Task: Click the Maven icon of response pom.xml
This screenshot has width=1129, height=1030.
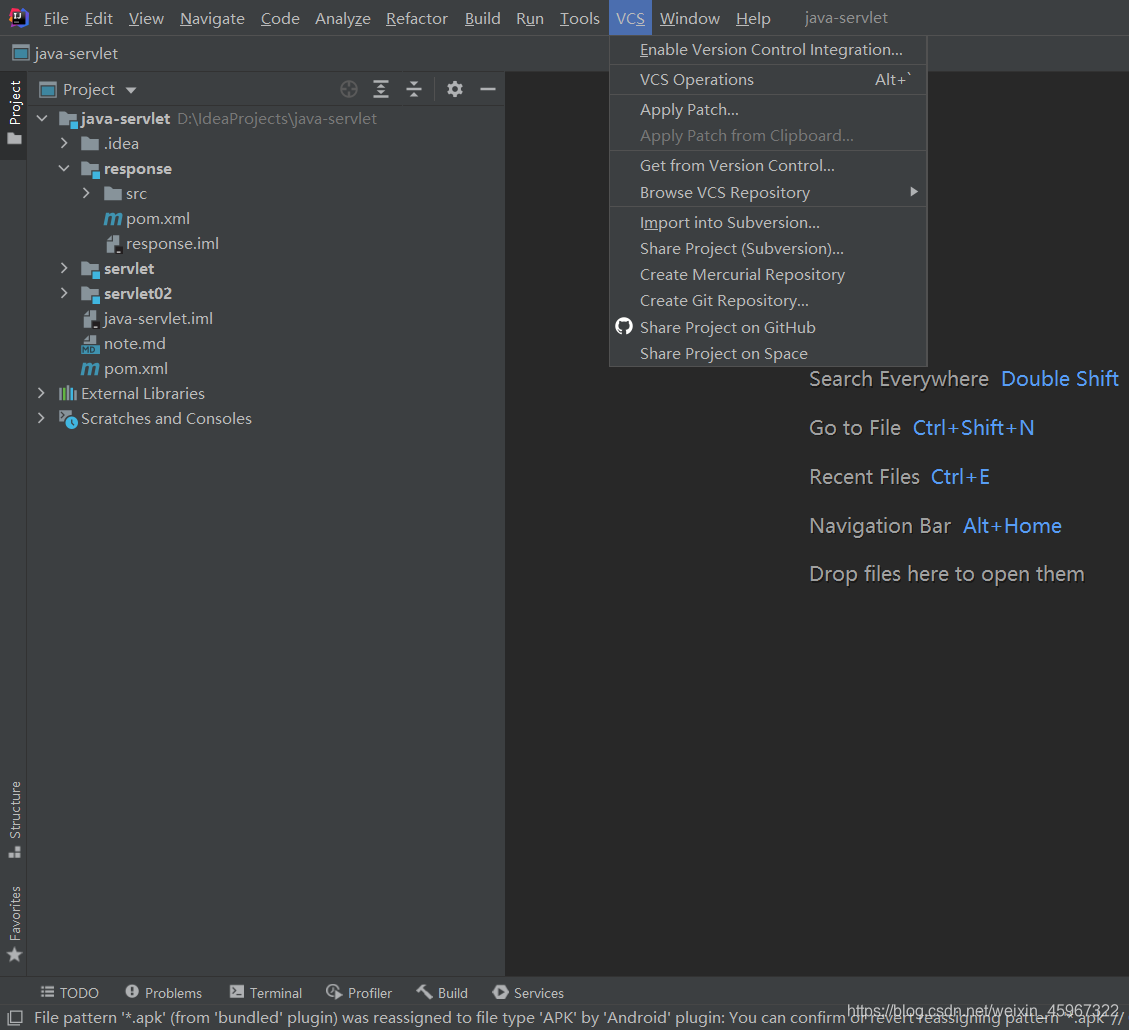Action: 113,219
